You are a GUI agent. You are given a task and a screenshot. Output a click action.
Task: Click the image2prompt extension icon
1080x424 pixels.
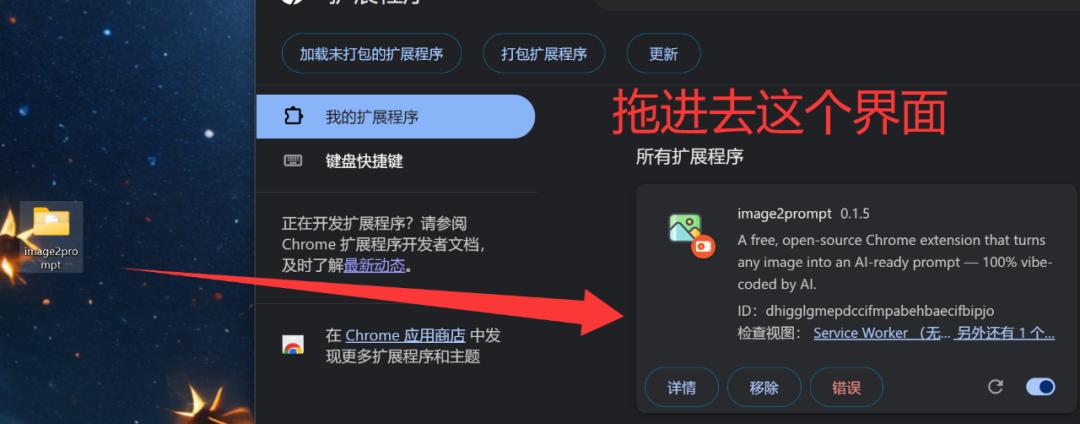click(x=691, y=236)
